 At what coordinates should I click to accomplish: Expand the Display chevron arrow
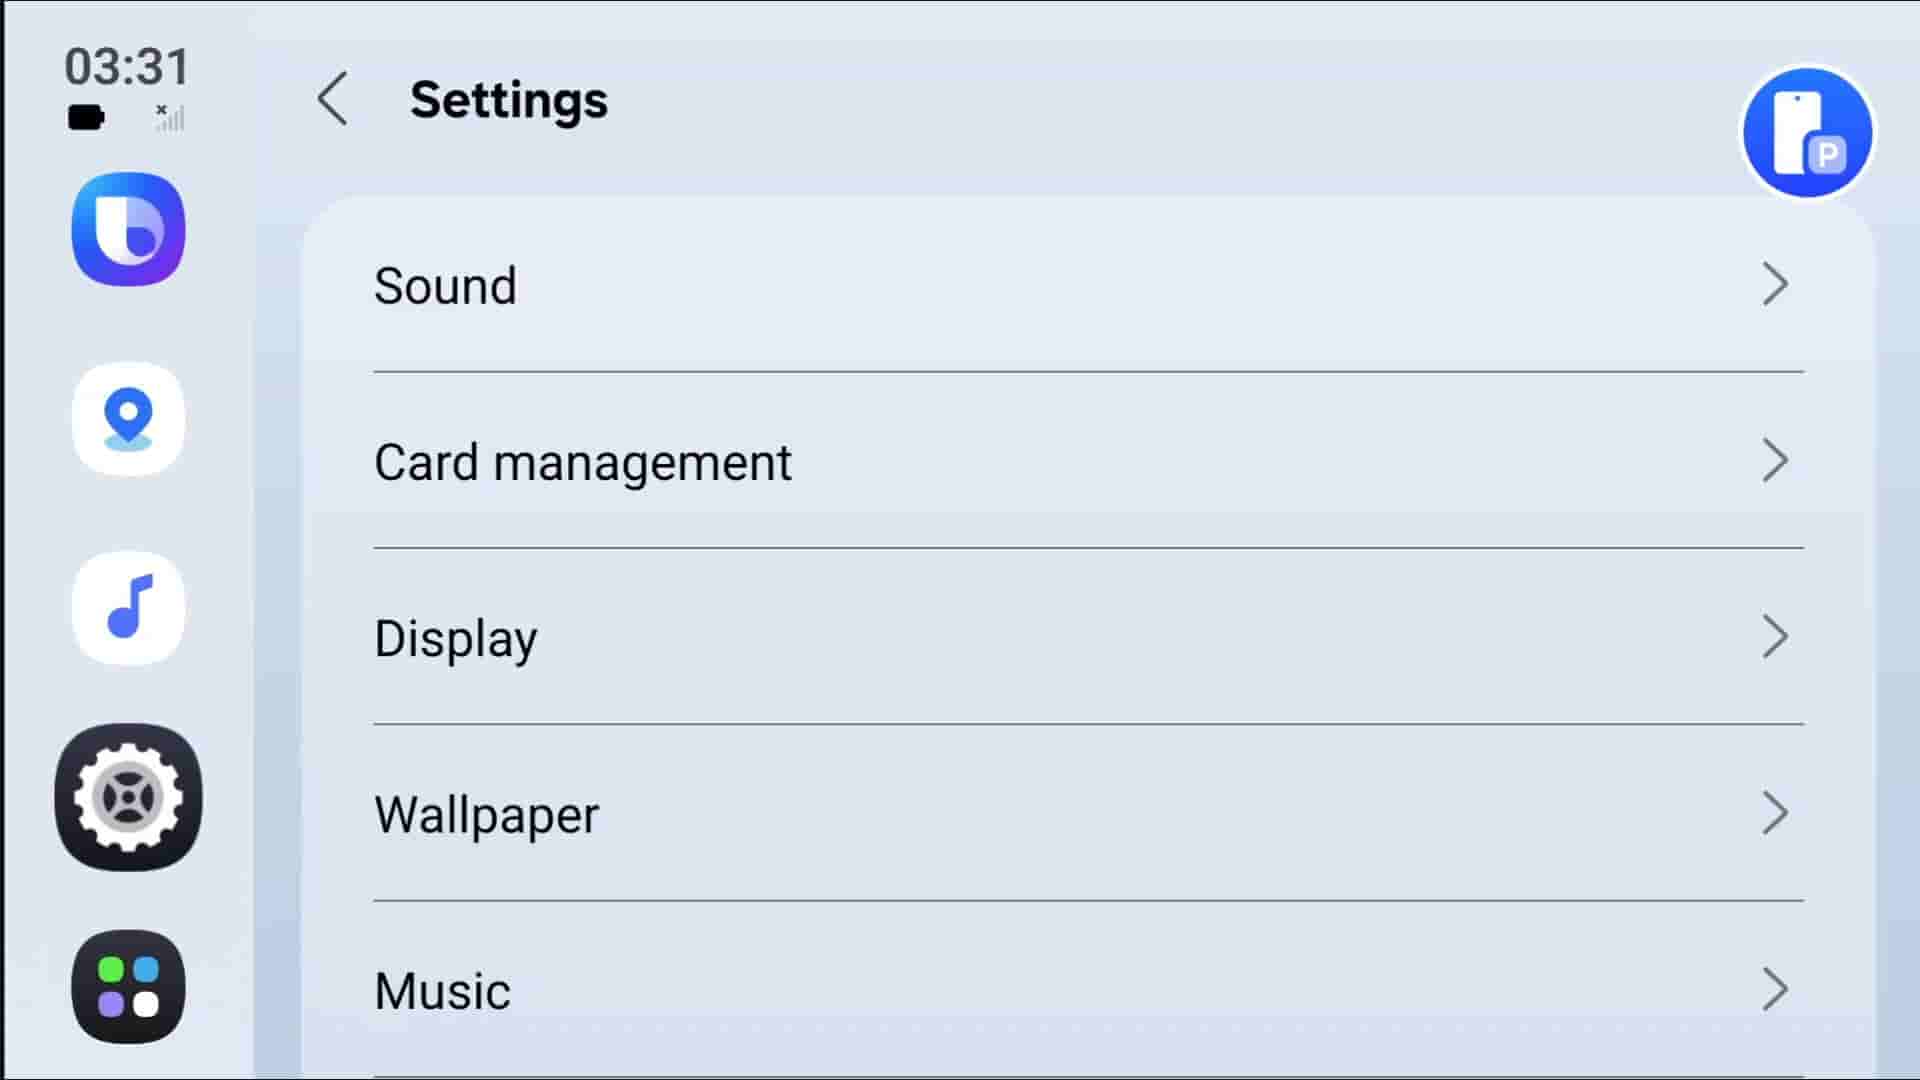click(x=1775, y=637)
